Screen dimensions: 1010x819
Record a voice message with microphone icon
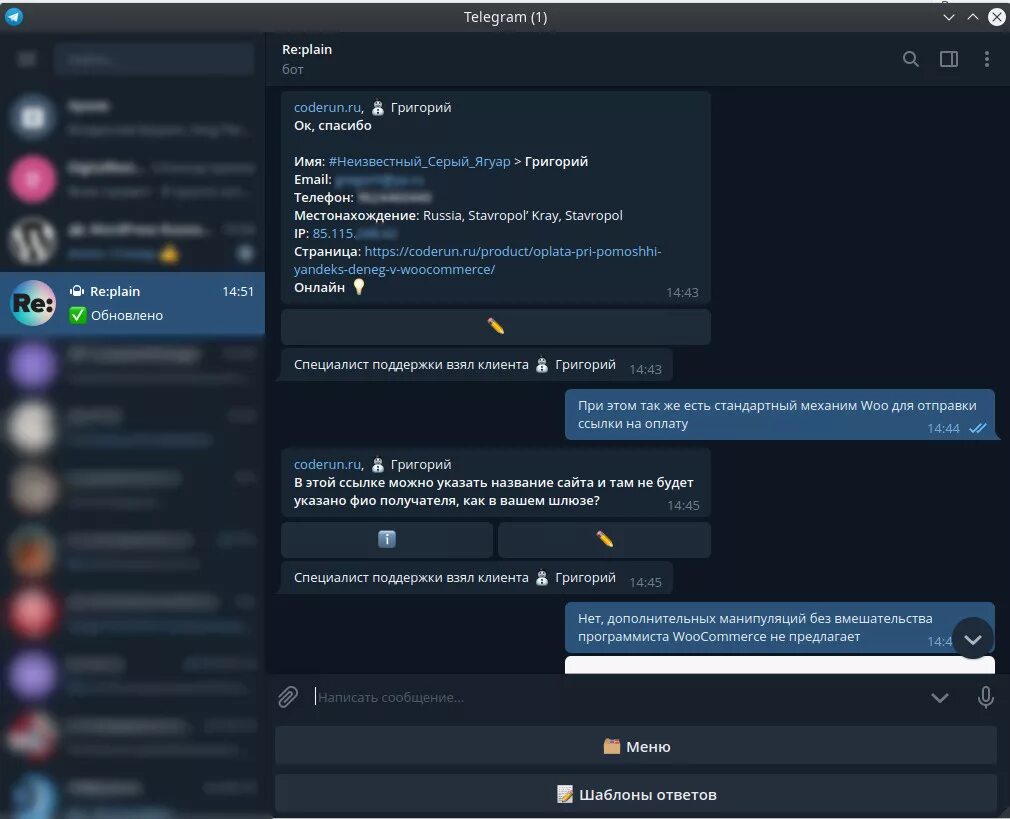pos(985,697)
